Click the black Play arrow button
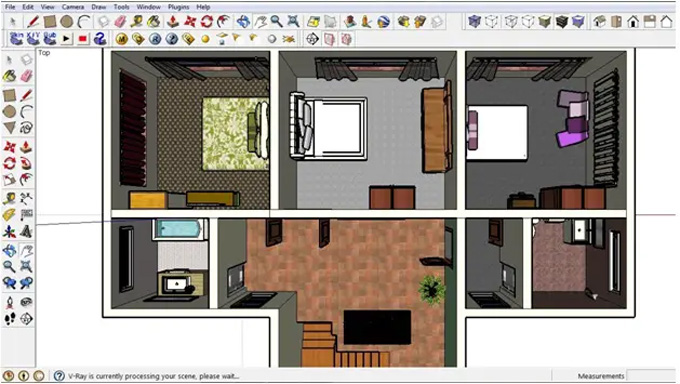 [66, 39]
